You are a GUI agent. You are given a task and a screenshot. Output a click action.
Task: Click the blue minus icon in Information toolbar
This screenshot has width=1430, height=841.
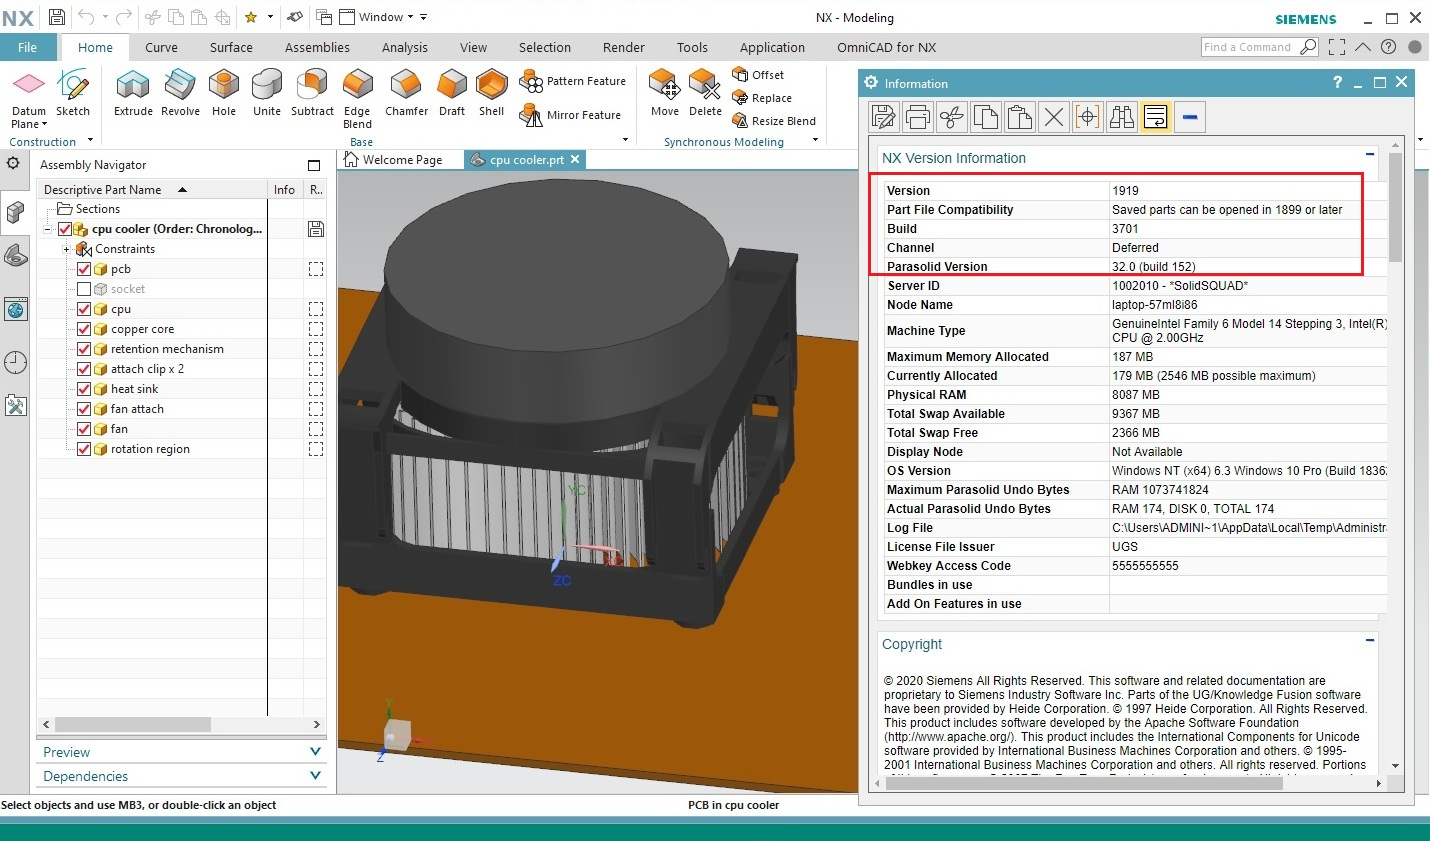[x=1190, y=117]
